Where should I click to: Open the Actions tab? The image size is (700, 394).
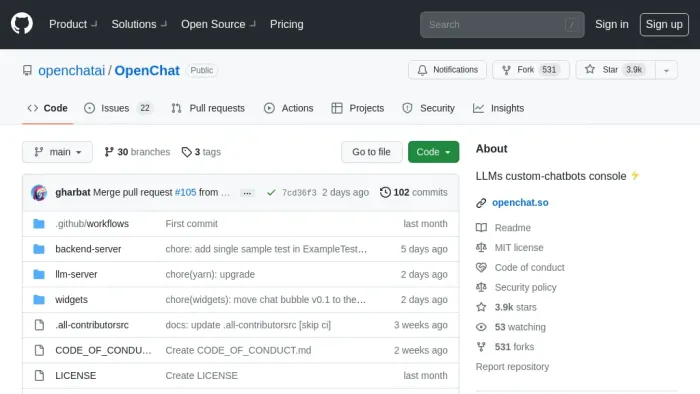pos(288,108)
